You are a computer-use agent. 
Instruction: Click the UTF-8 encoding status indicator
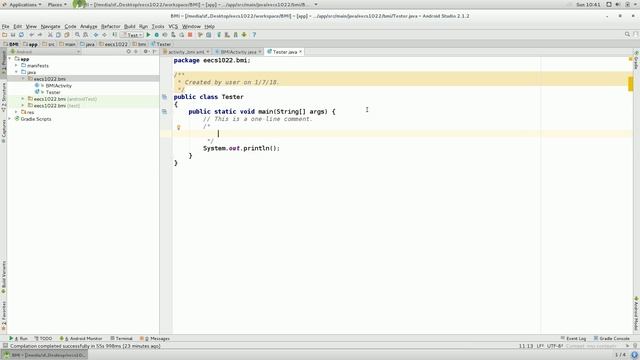(555, 346)
